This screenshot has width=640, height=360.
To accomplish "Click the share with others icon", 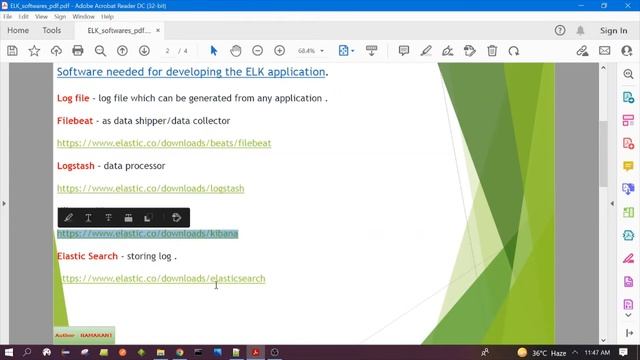I will tap(627, 51).
